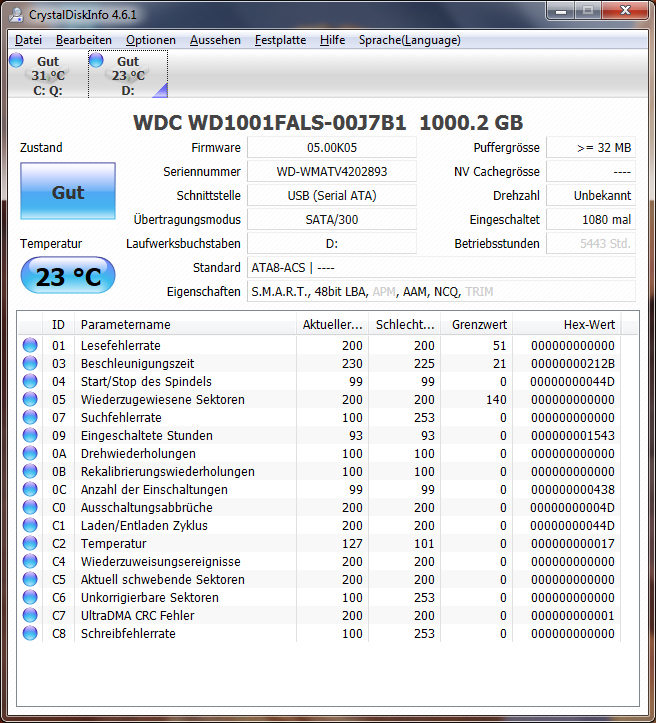Select the D: disk tab
The height and width of the screenshot is (723, 656).
[x=128, y=75]
